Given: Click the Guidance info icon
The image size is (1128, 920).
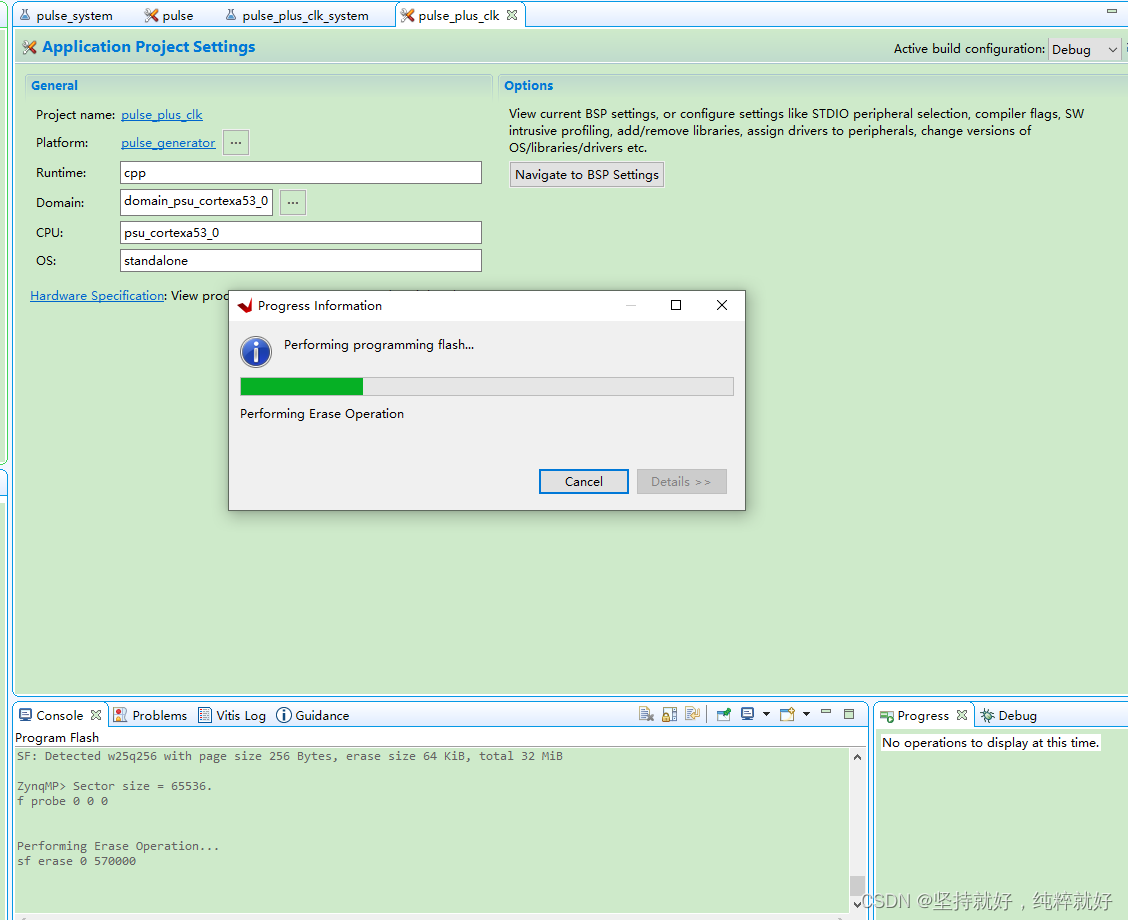Looking at the screenshot, I should [284, 715].
